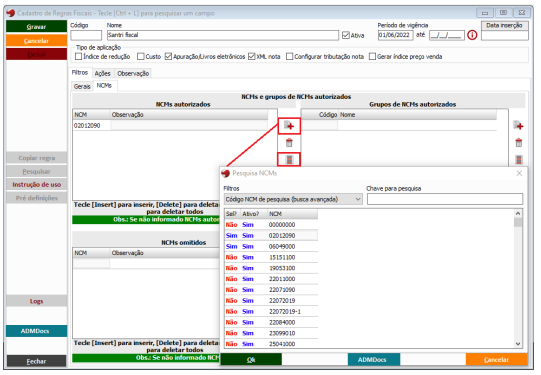Switch to the Ações tab

[x=102, y=73]
